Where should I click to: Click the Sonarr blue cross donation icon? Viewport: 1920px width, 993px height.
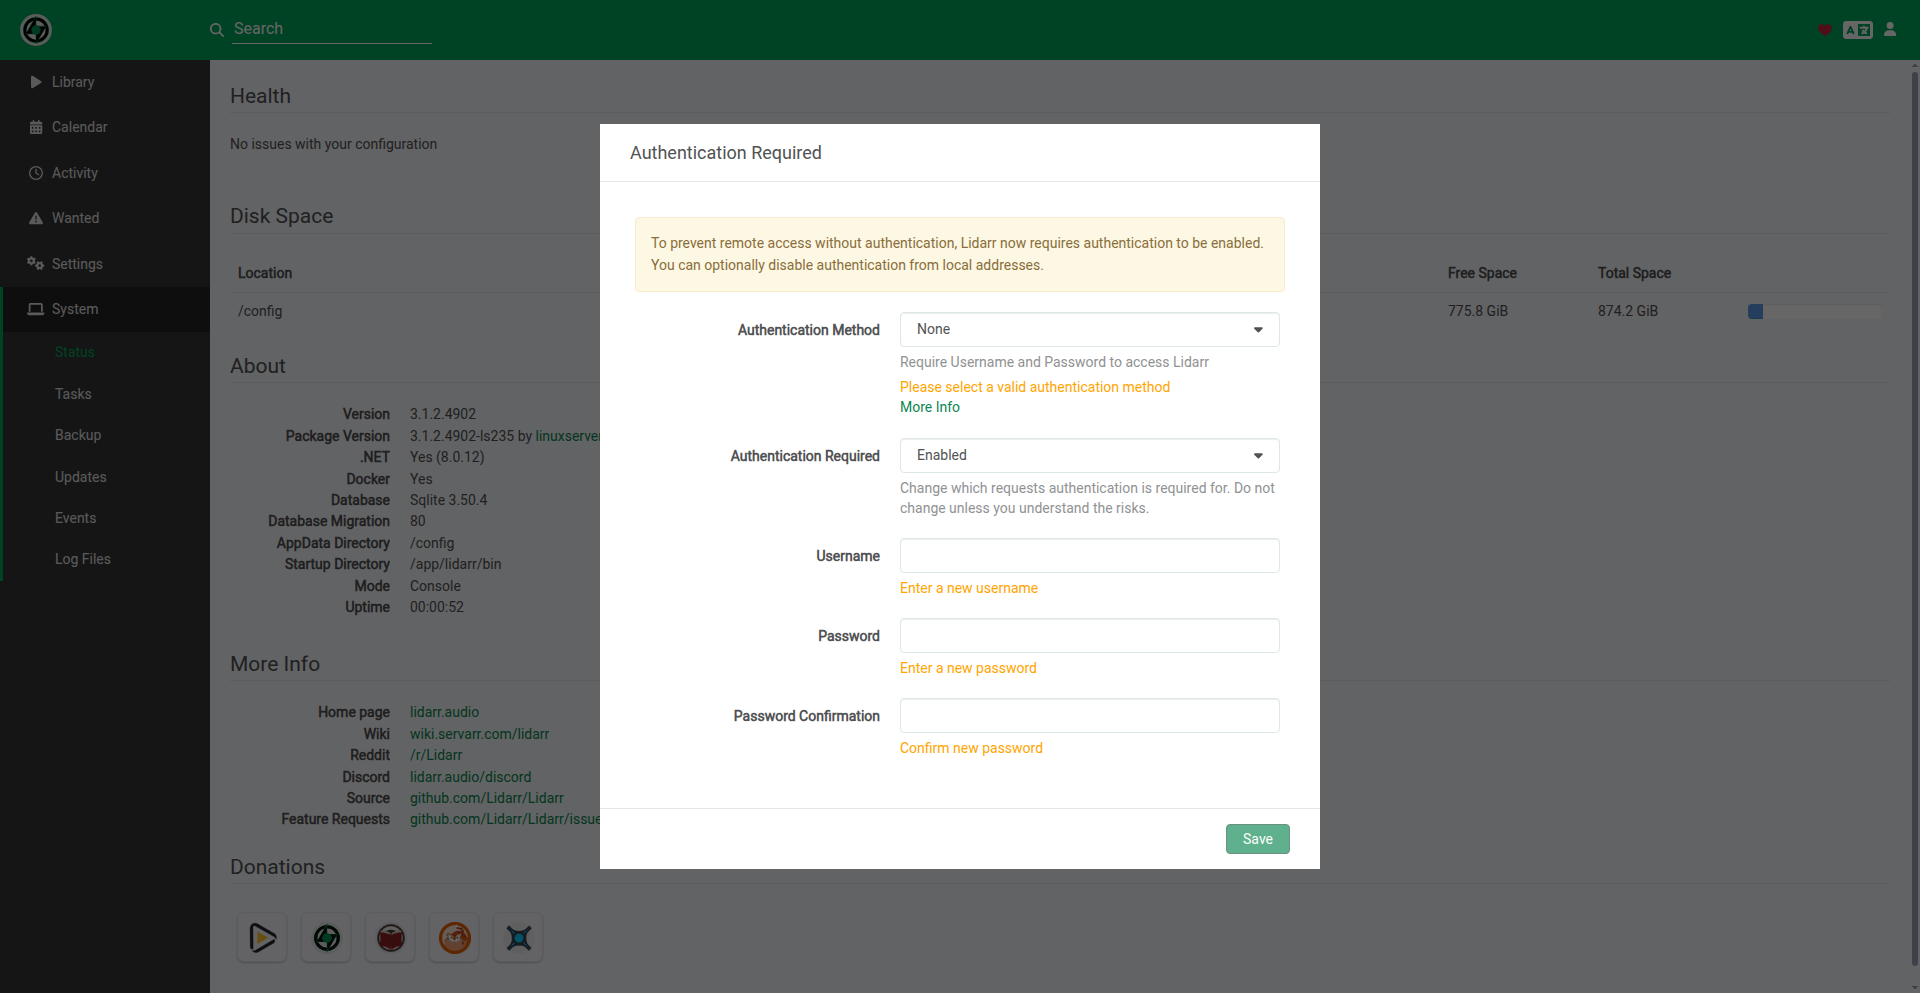click(519, 938)
